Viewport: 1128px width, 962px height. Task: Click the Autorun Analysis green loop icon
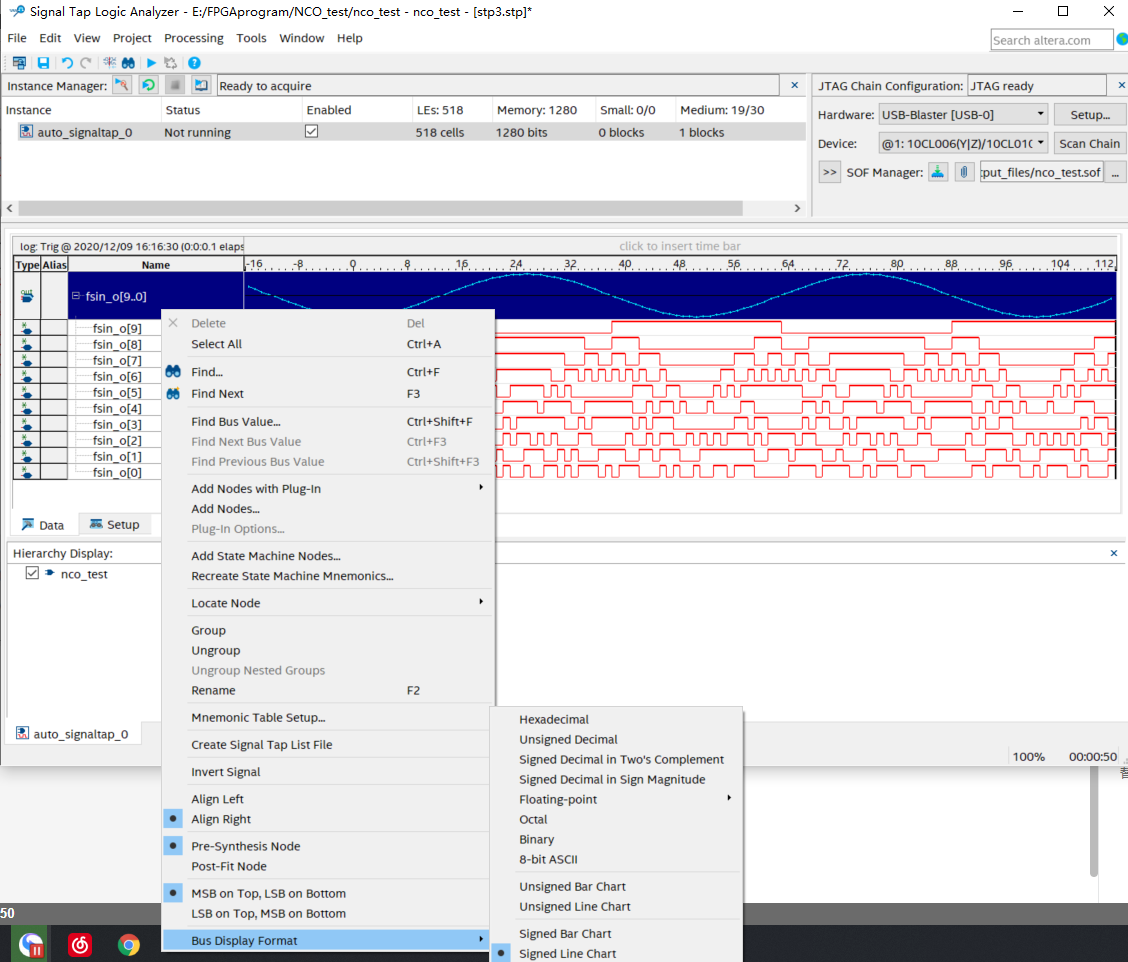click(148, 86)
